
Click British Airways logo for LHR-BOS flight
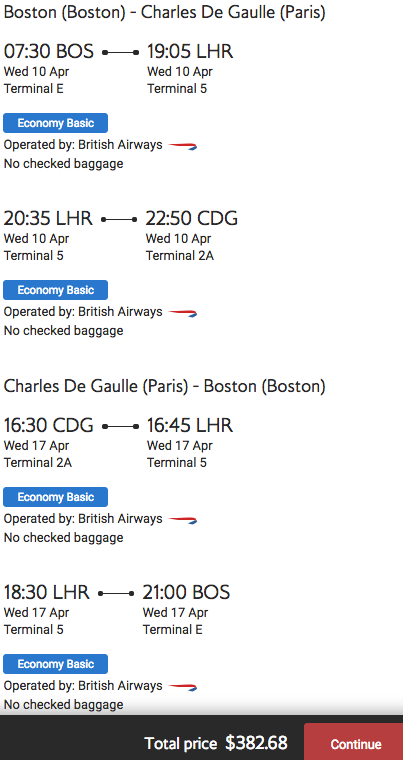click(x=183, y=686)
